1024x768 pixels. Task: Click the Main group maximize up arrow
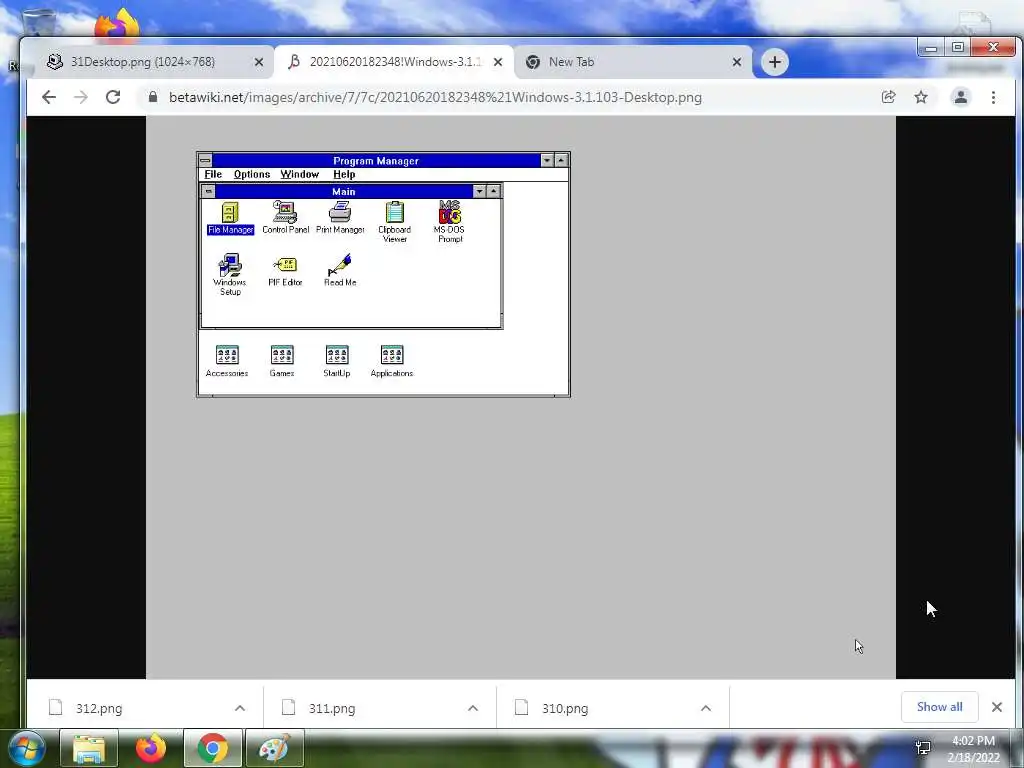(494, 191)
